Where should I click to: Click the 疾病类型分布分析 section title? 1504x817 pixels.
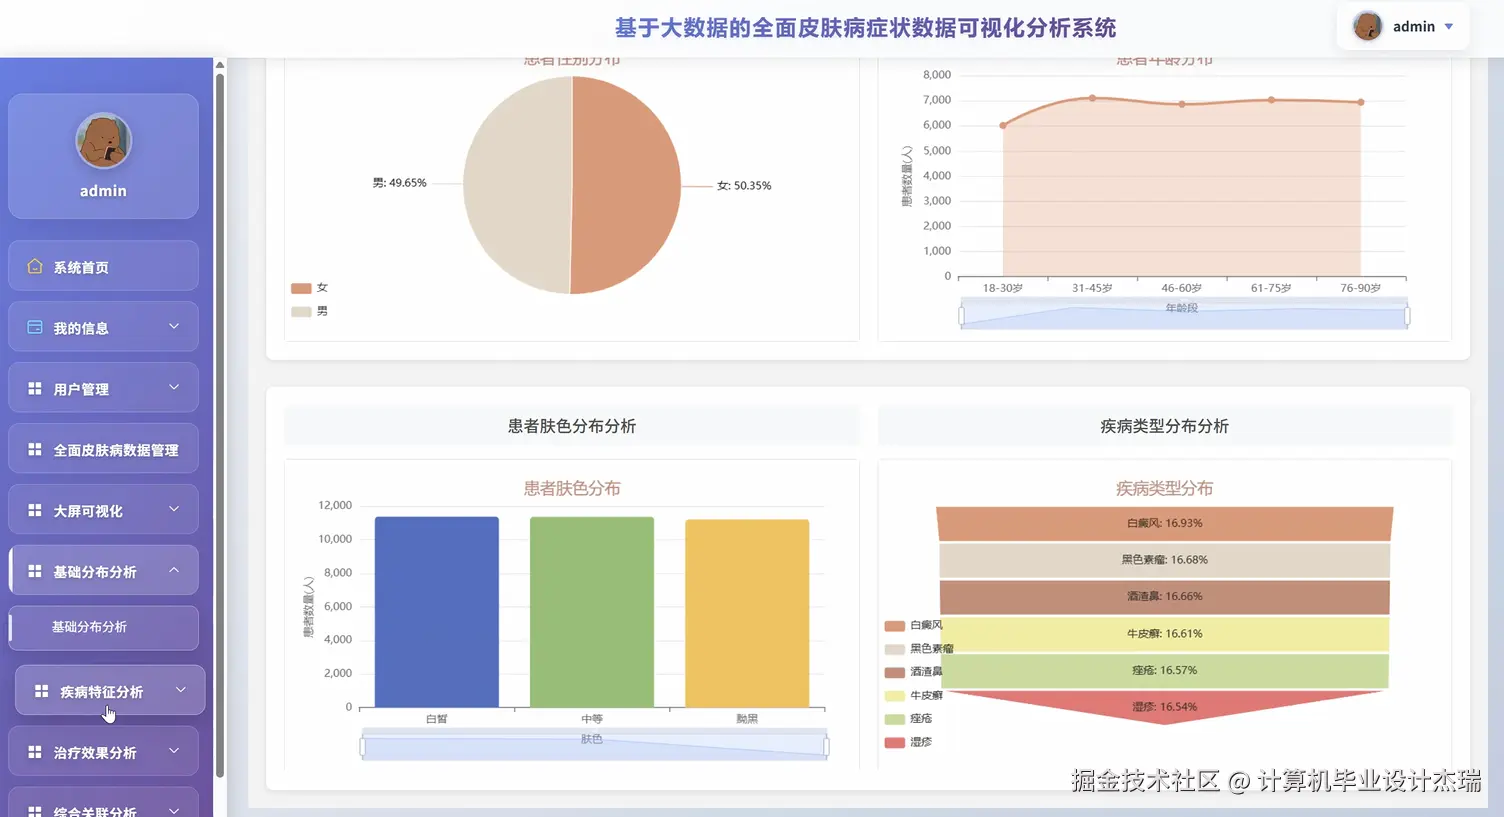(x=1164, y=426)
